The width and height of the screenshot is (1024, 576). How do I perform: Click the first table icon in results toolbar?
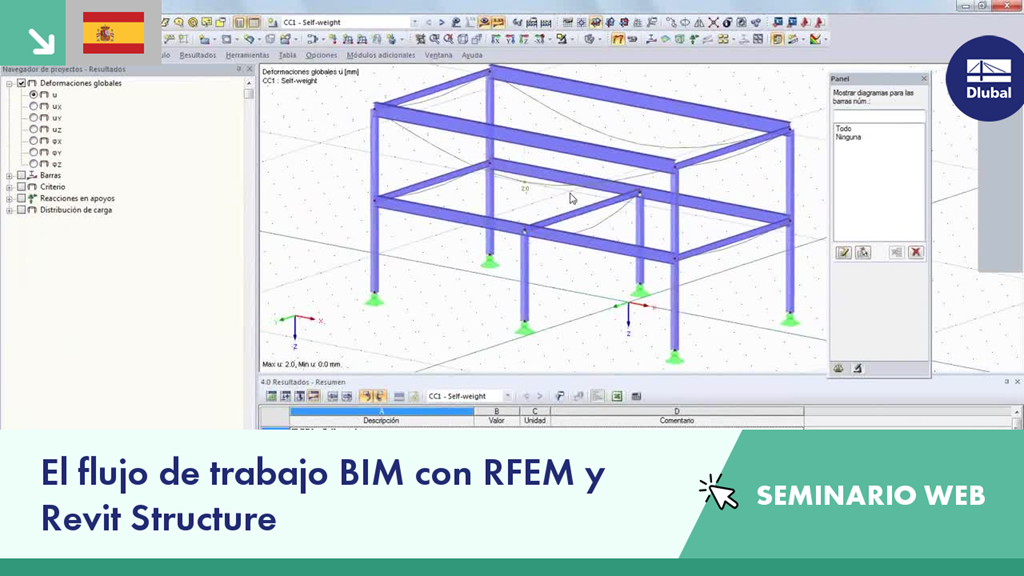[271, 396]
